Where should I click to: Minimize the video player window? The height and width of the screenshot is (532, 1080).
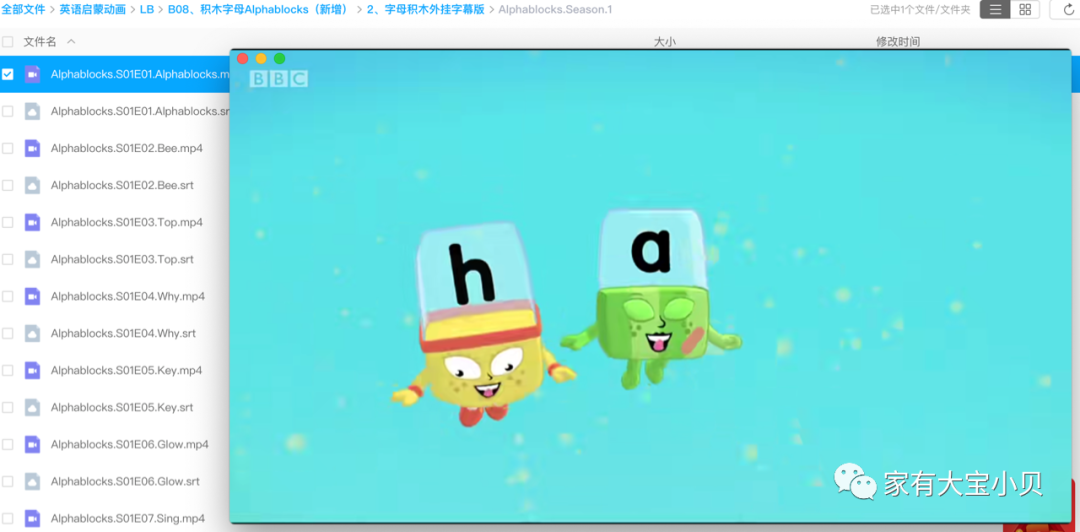[261, 59]
